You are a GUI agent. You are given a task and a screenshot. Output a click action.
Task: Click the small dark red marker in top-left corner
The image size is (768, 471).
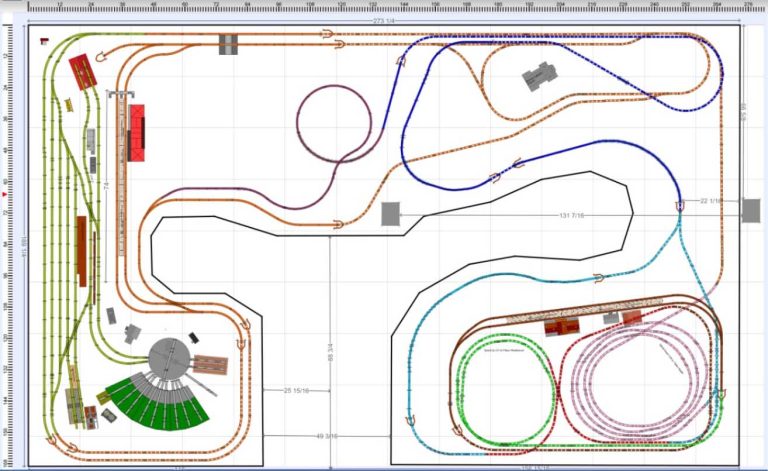[x=44, y=43]
